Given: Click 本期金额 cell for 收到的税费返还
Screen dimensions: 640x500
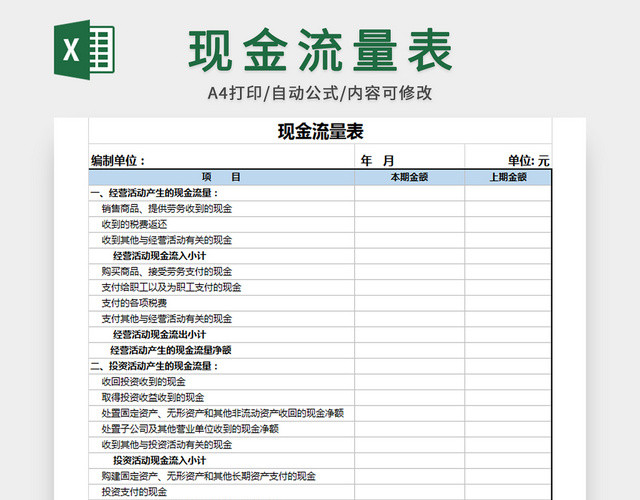Looking at the screenshot, I should 409,224.
